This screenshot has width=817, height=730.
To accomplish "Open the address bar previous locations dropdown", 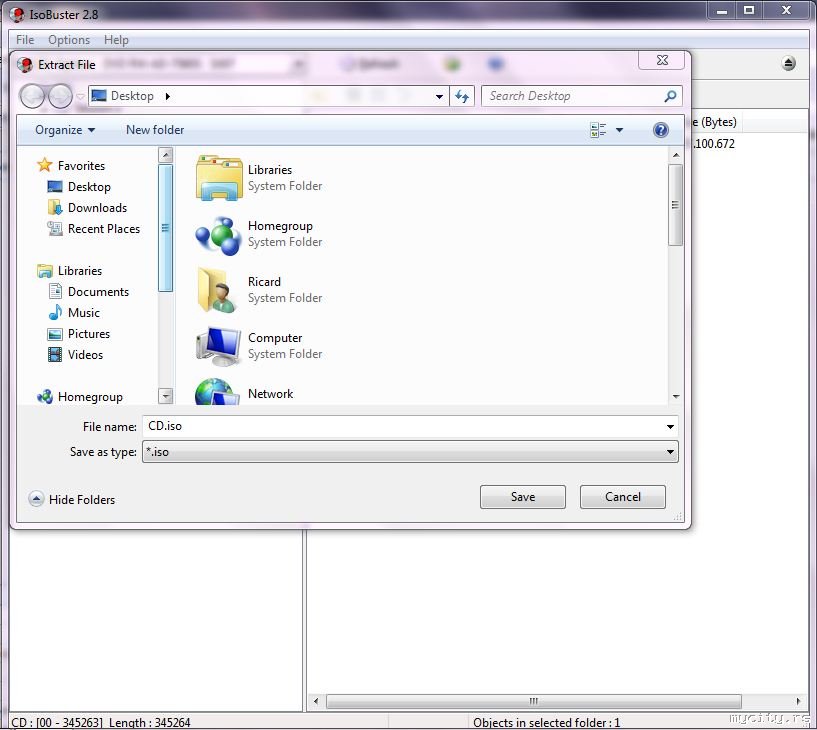I will click(439, 96).
